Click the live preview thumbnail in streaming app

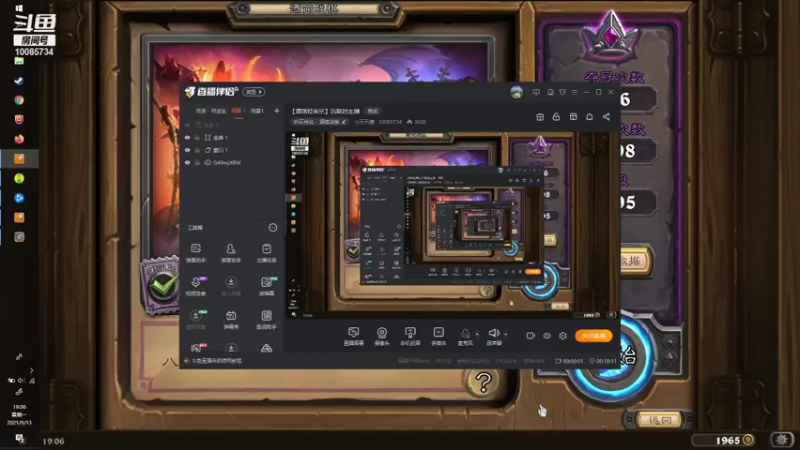(452, 226)
